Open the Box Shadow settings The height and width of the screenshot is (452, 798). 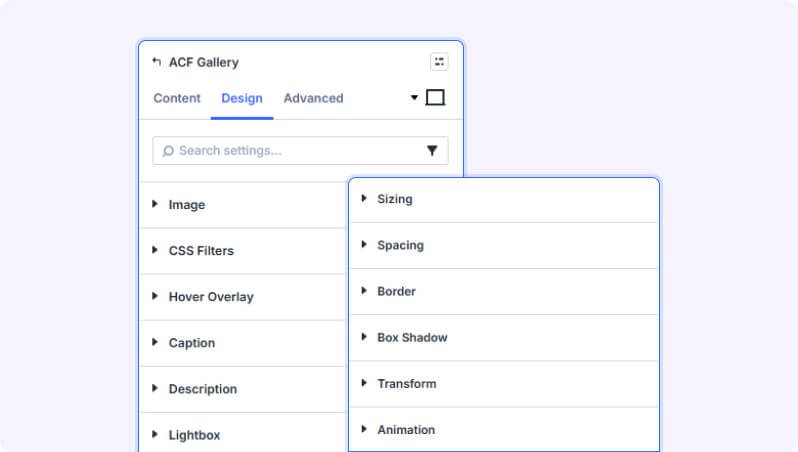504,337
